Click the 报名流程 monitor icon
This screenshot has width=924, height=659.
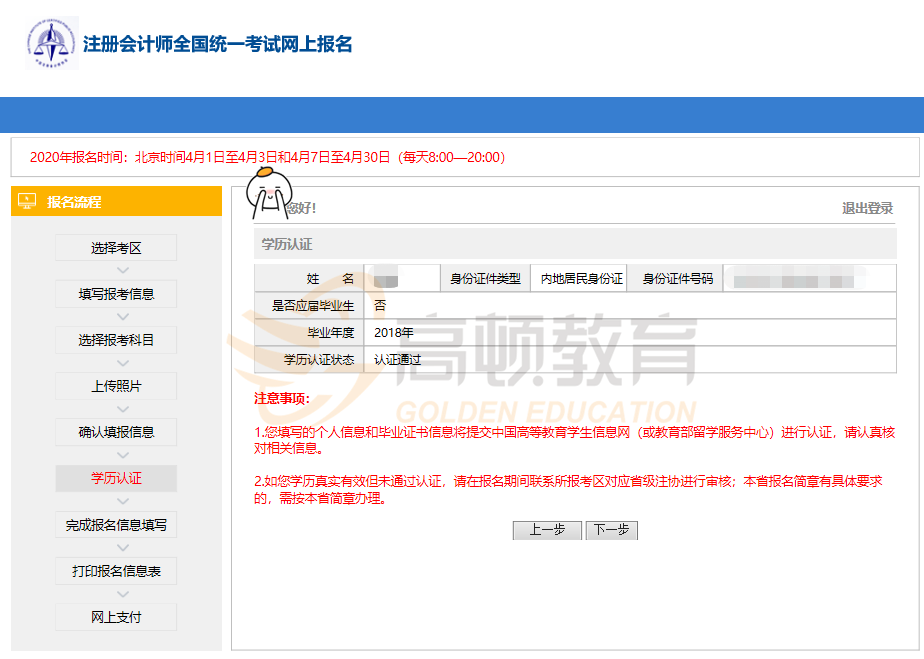[27, 201]
